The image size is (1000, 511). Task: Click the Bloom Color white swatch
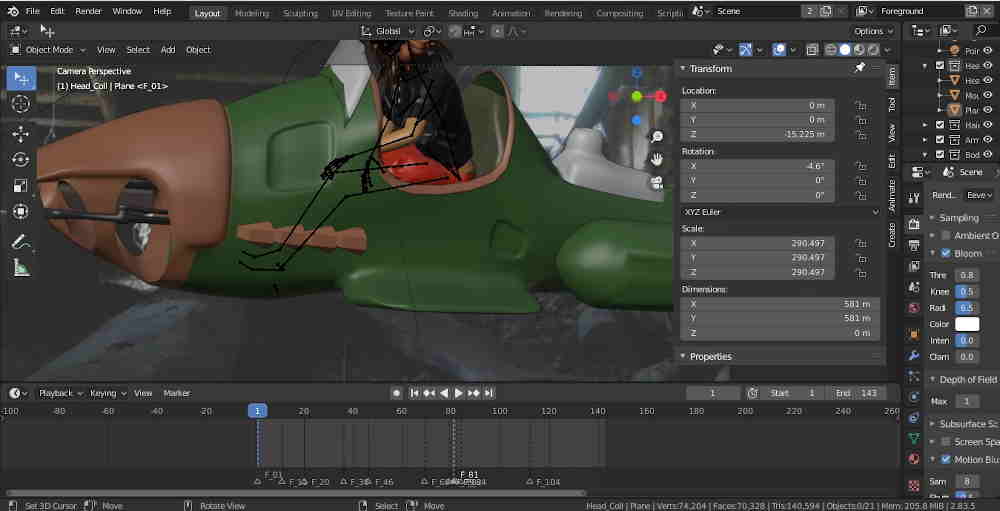(967, 324)
